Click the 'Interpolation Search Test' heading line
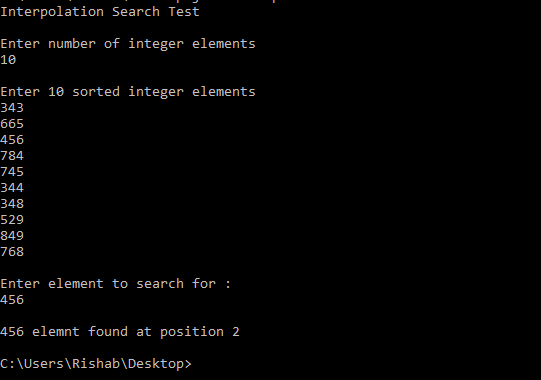541x380 pixels. point(100,12)
